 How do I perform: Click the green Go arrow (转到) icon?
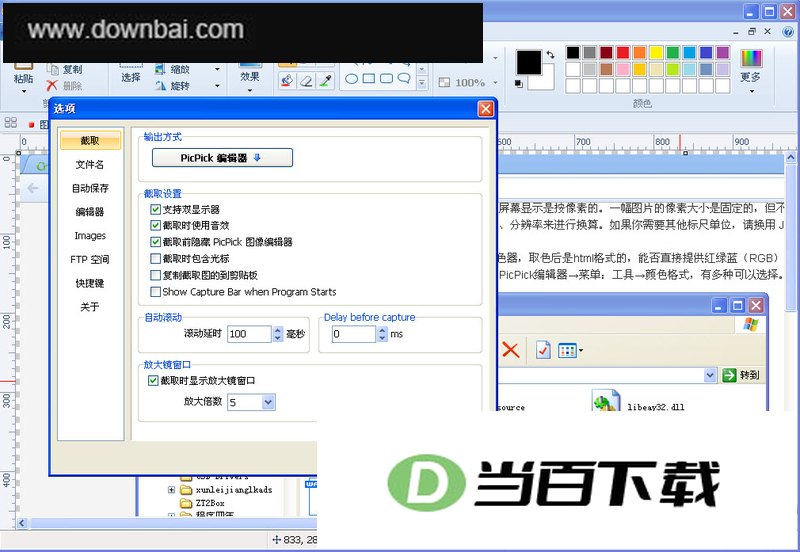730,375
